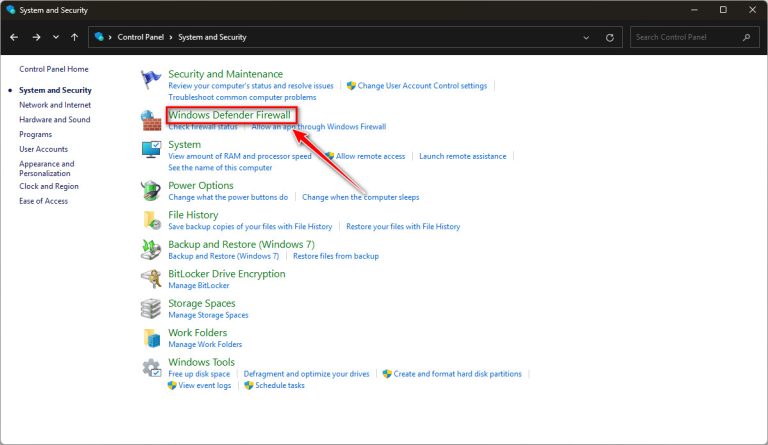Click the Backup and Restore icon
The height and width of the screenshot is (445, 768).
[x=151, y=249]
